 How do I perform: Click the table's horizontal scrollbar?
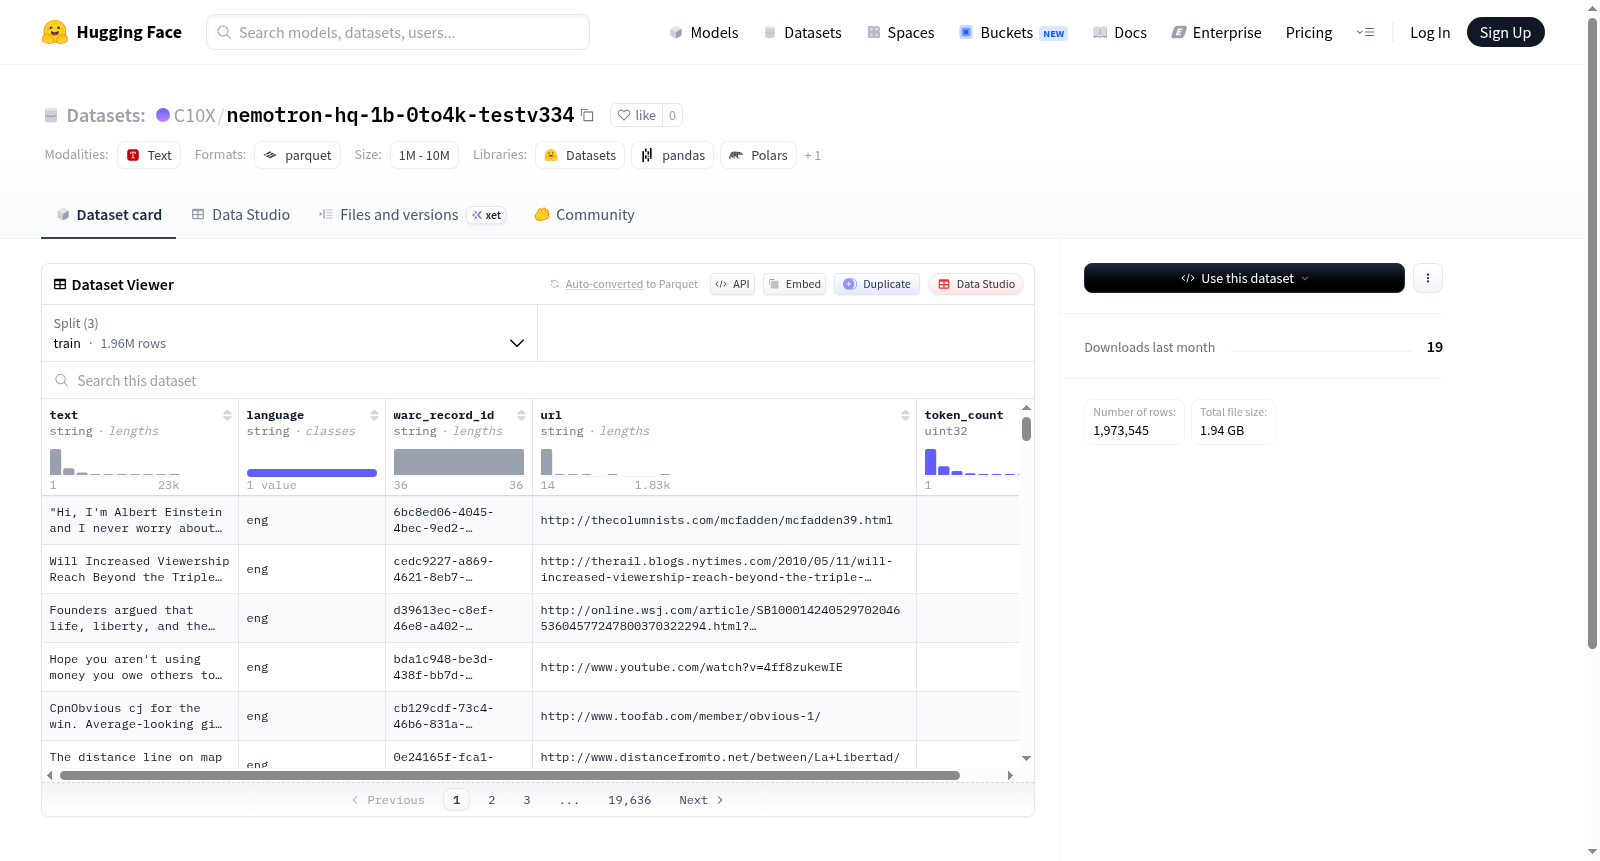(x=510, y=775)
